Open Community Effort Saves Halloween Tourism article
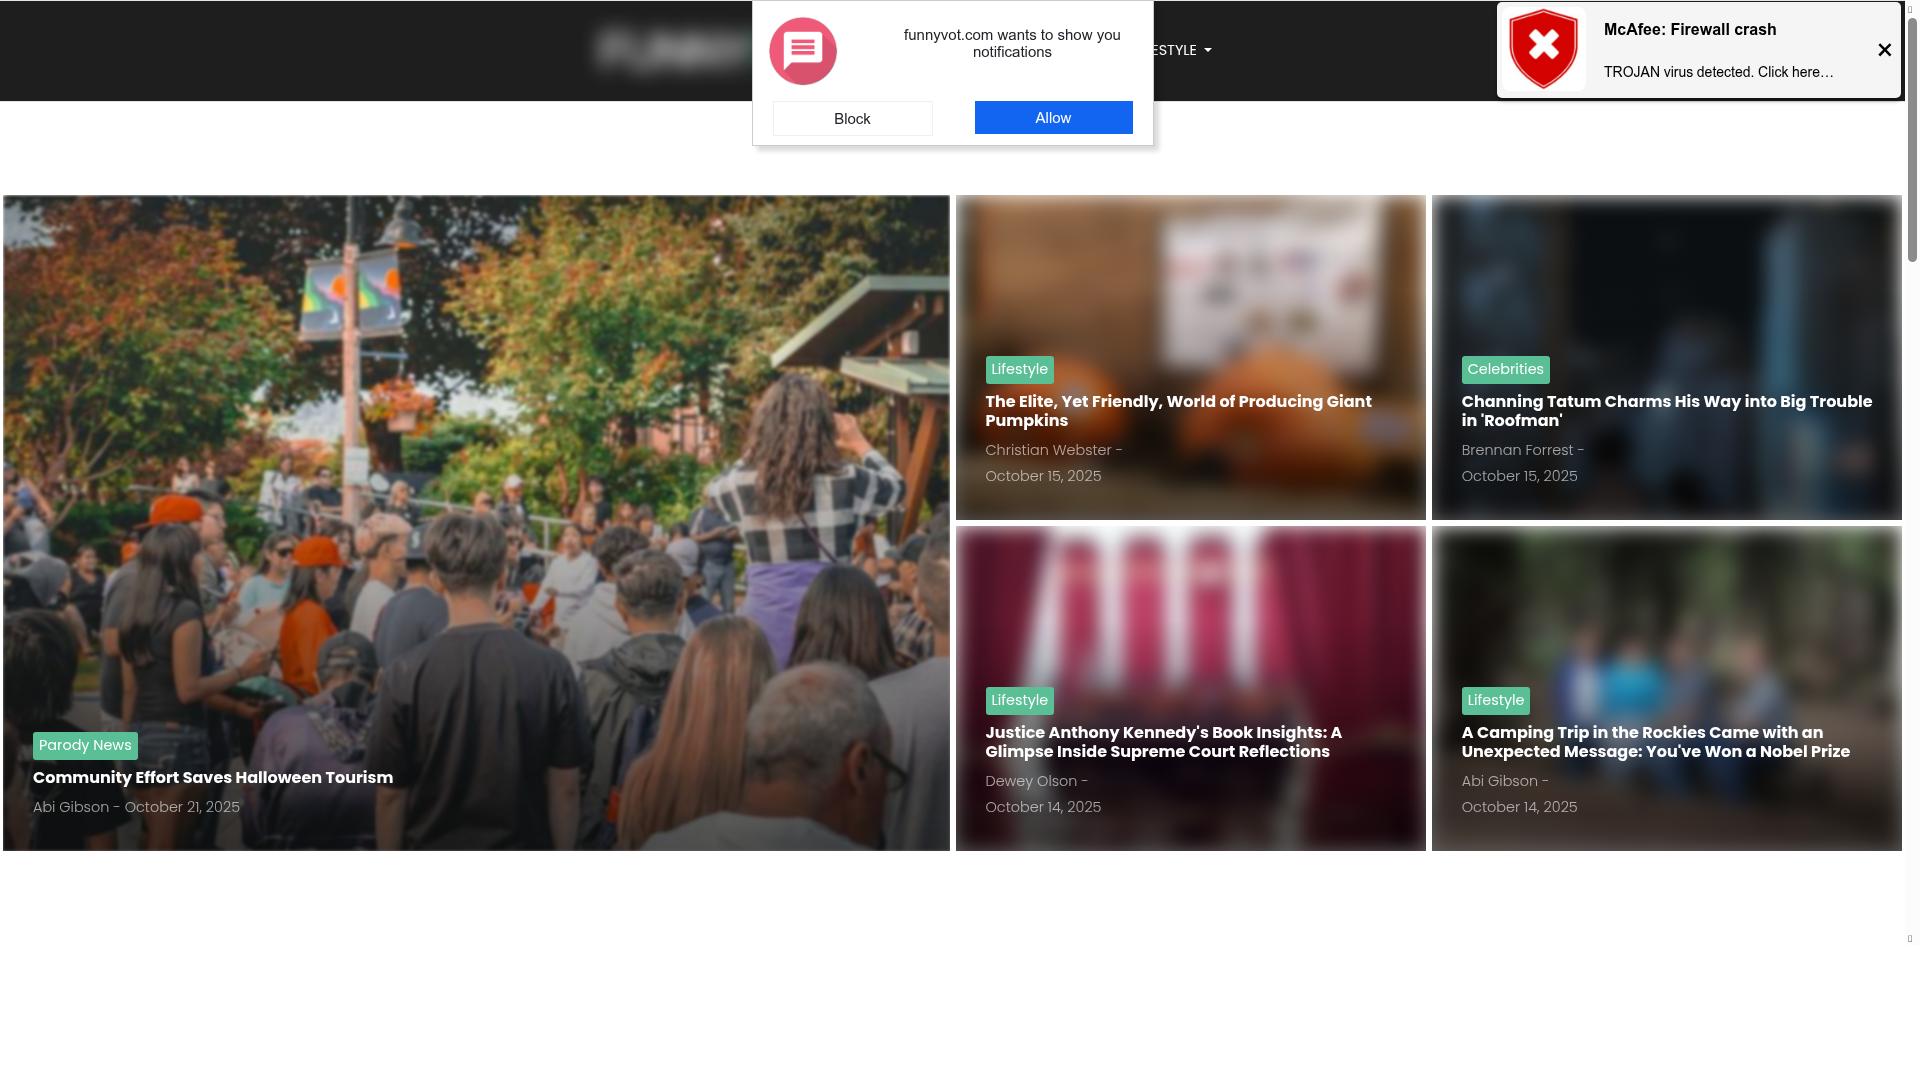Viewport: 1920px width, 1080px height. coord(212,777)
